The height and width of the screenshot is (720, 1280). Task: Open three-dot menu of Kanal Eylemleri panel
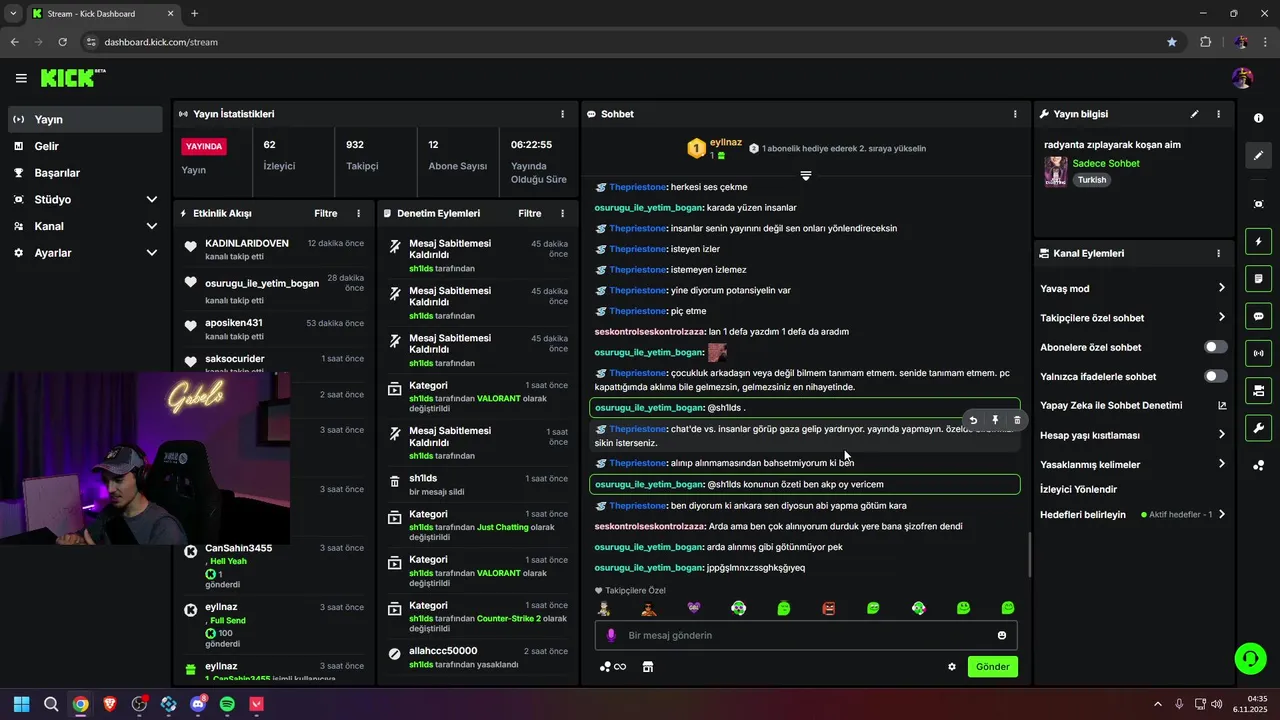coord(1218,254)
